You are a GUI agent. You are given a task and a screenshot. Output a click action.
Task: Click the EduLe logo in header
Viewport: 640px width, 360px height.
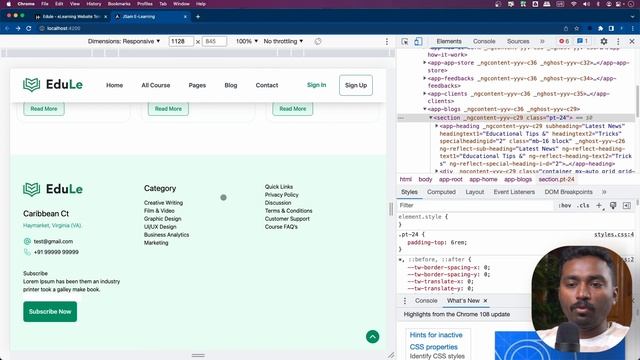53,85
